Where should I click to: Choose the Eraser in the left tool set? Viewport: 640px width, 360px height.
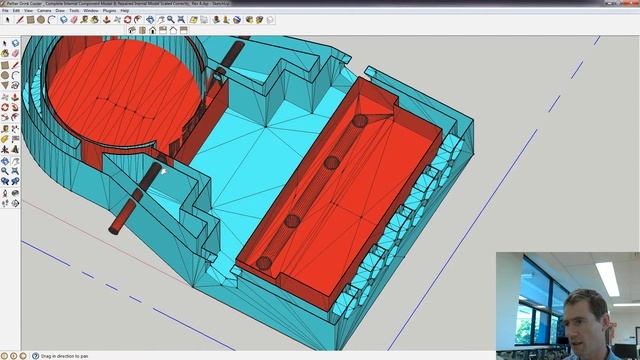click(x=15, y=53)
